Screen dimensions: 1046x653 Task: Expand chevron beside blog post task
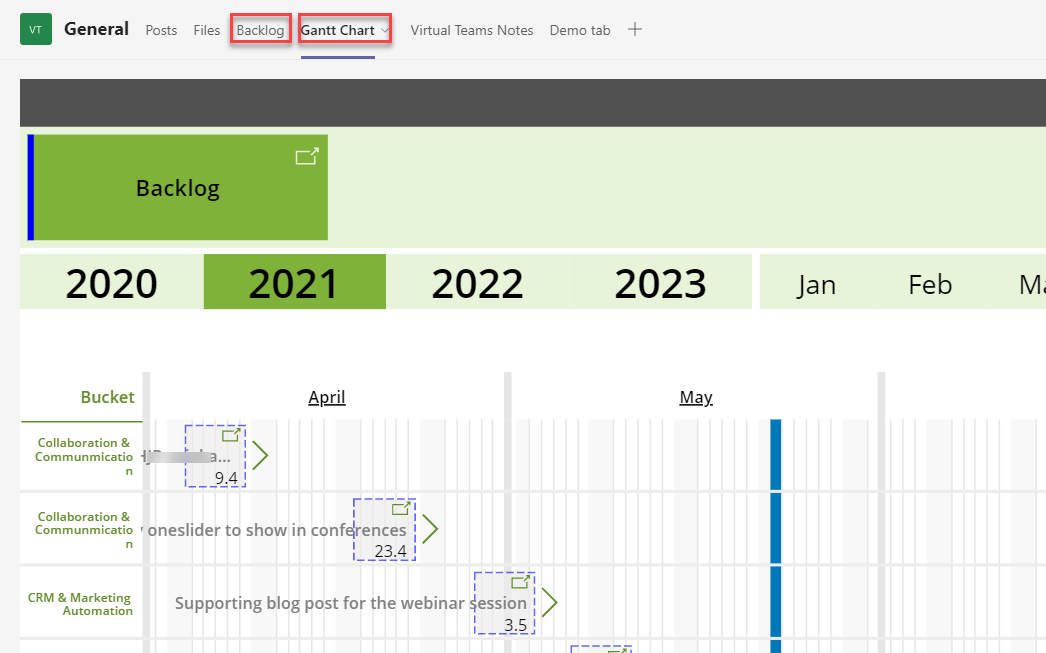[x=548, y=602]
